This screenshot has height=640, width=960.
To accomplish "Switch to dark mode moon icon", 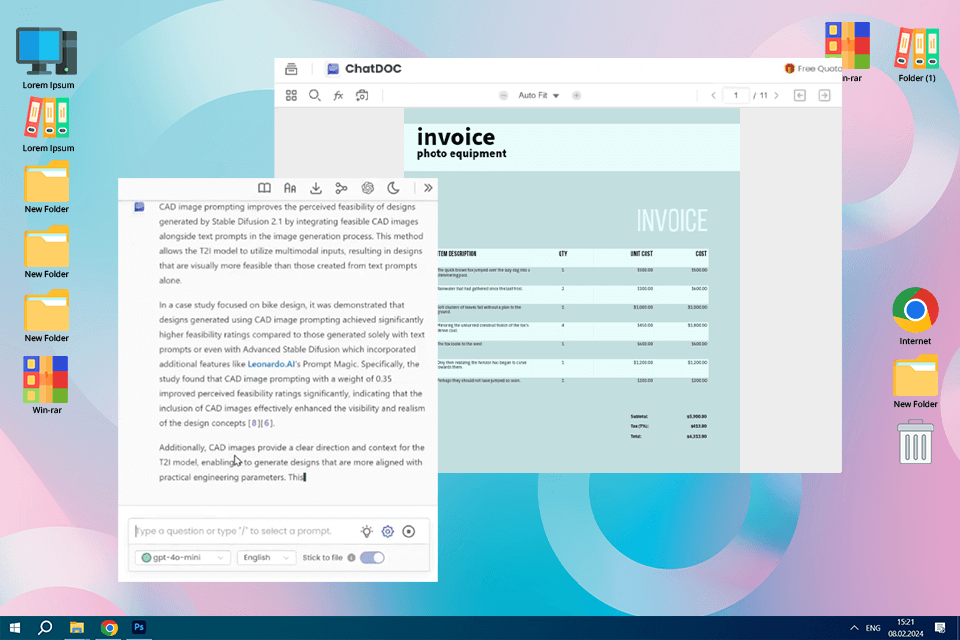I will click(393, 188).
